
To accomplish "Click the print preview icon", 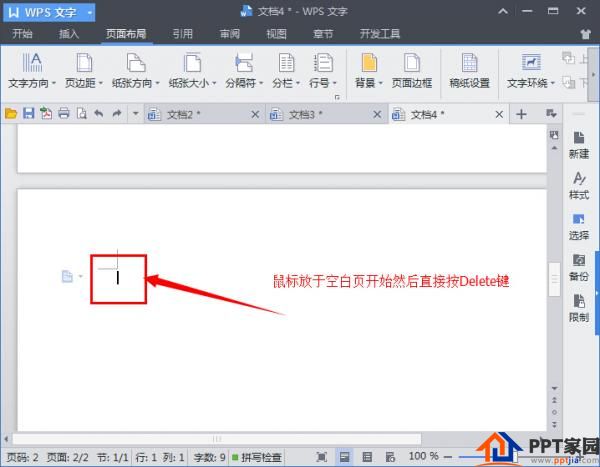I will (82, 114).
